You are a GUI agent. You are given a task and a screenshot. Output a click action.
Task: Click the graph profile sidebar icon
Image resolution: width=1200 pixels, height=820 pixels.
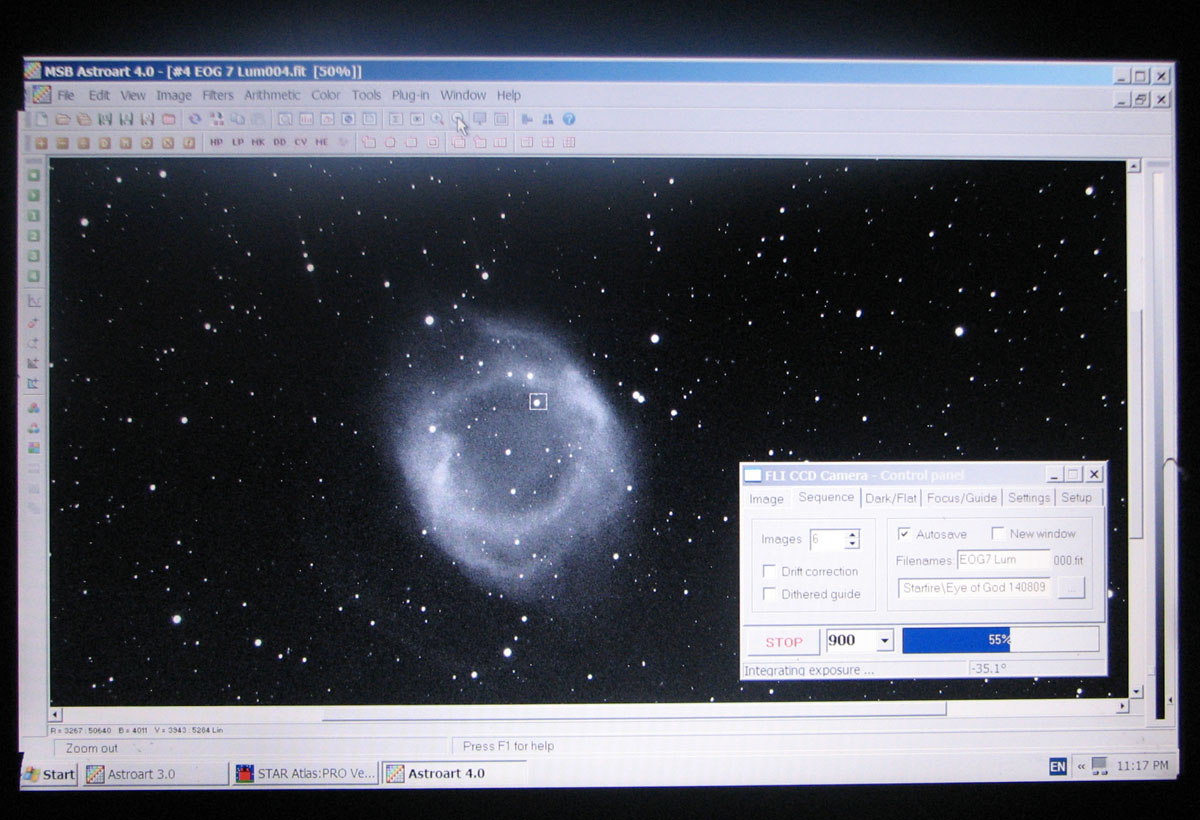tap(33, 301)
